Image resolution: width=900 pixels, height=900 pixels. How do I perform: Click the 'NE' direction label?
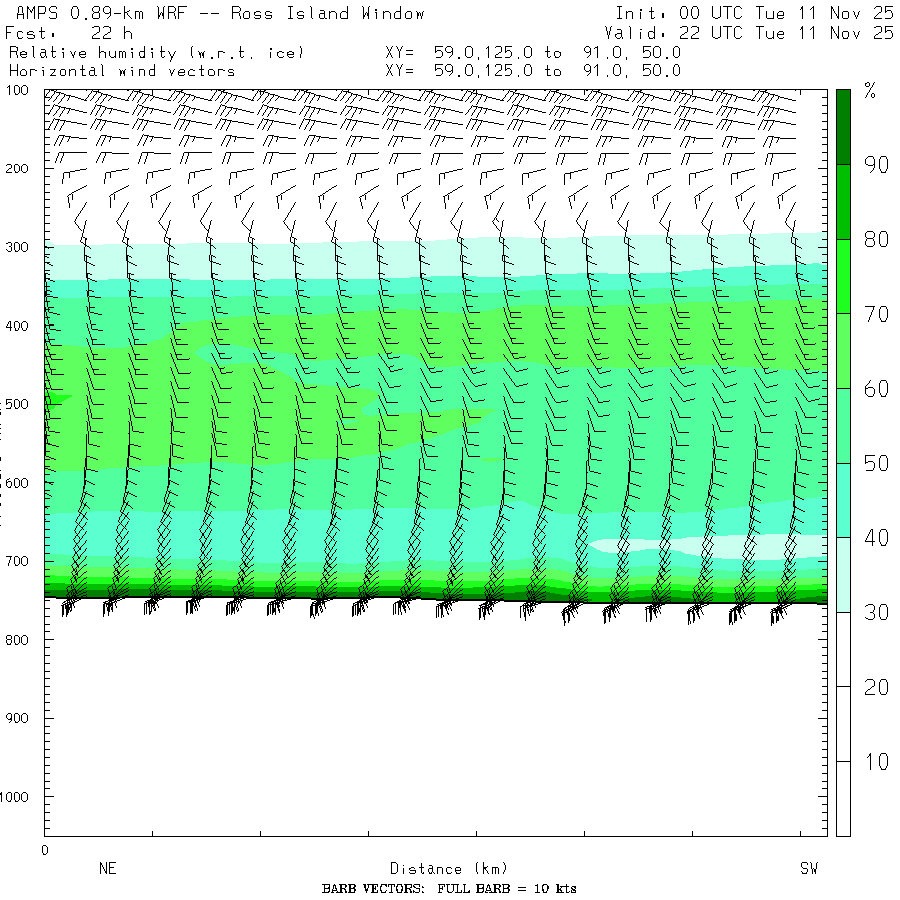(x=108, y=868)
